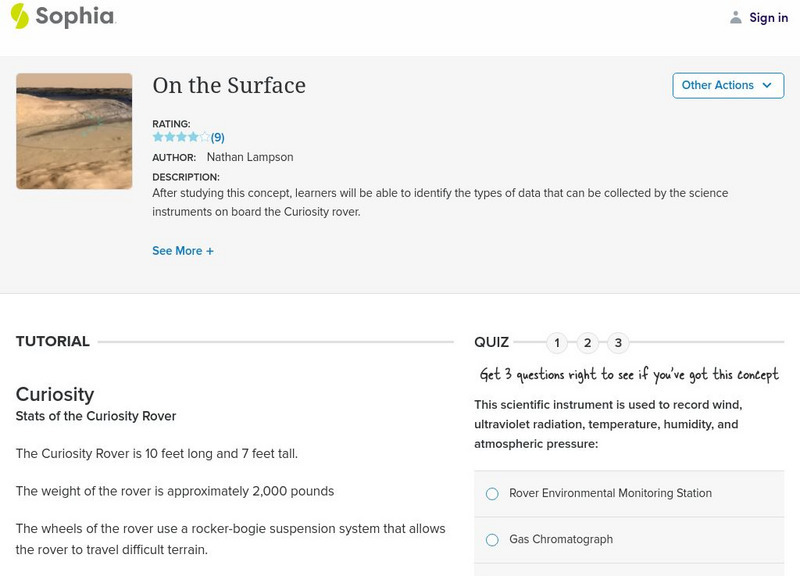Click the Sign in link
Image resolution: width=800 pixels, height=576 pixels.
768,17
